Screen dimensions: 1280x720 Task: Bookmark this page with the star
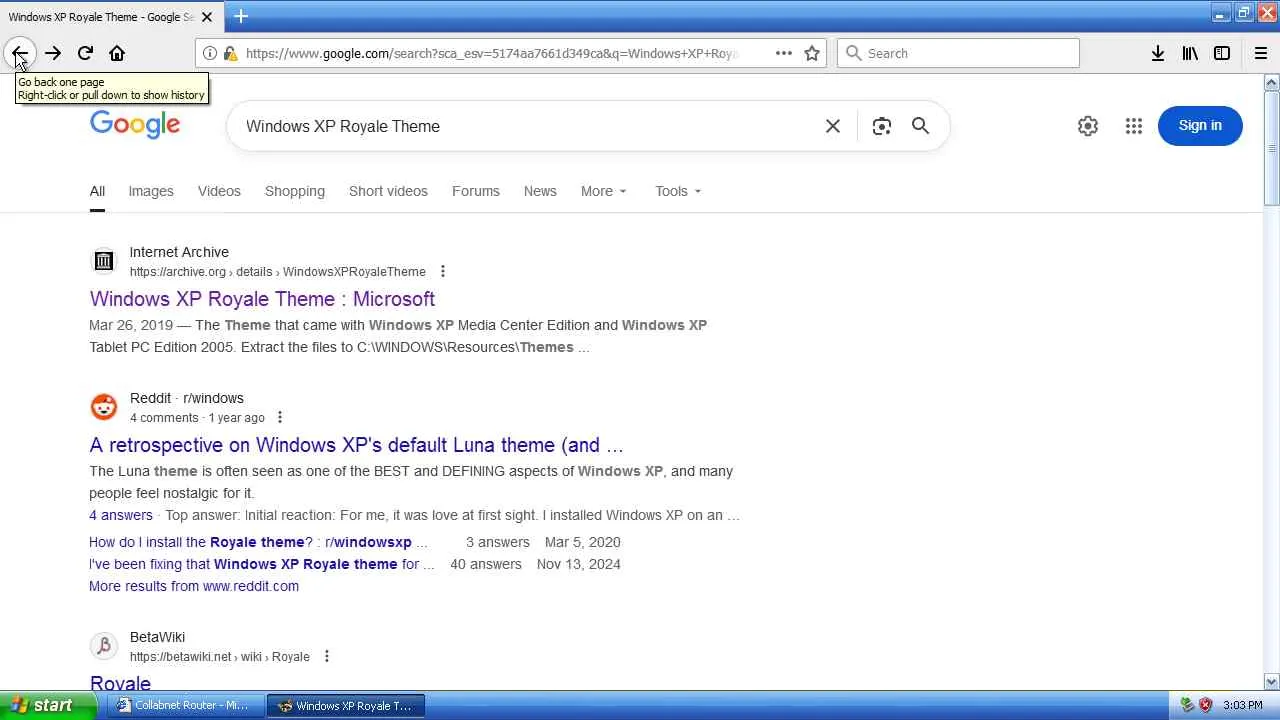coord(812,53)
